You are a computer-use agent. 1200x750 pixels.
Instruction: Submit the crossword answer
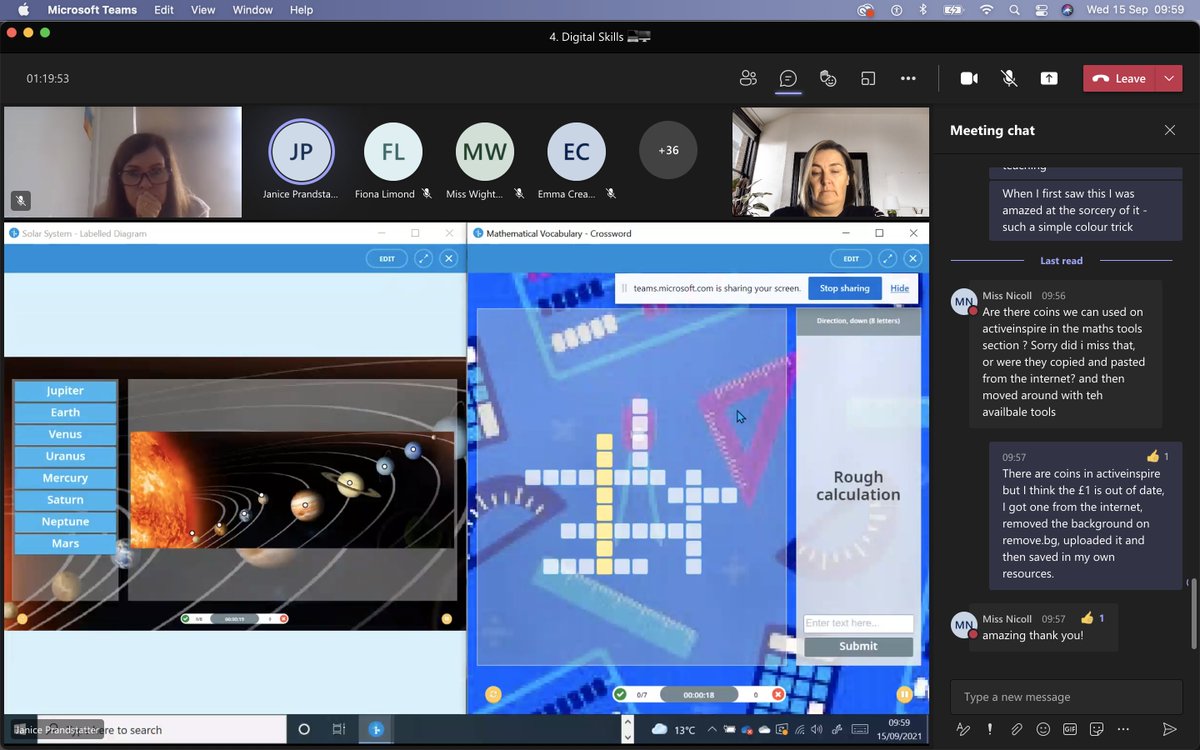click(x=858, y=646)
